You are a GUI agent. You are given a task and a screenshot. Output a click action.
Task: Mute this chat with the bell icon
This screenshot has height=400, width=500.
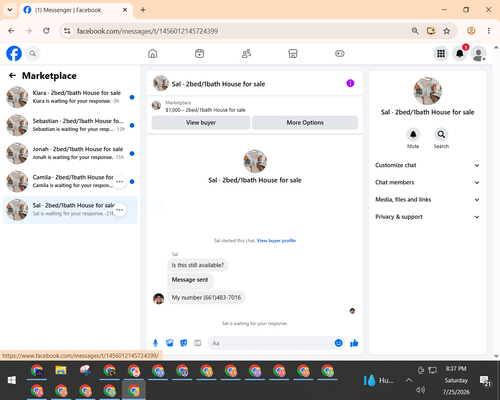413,135
